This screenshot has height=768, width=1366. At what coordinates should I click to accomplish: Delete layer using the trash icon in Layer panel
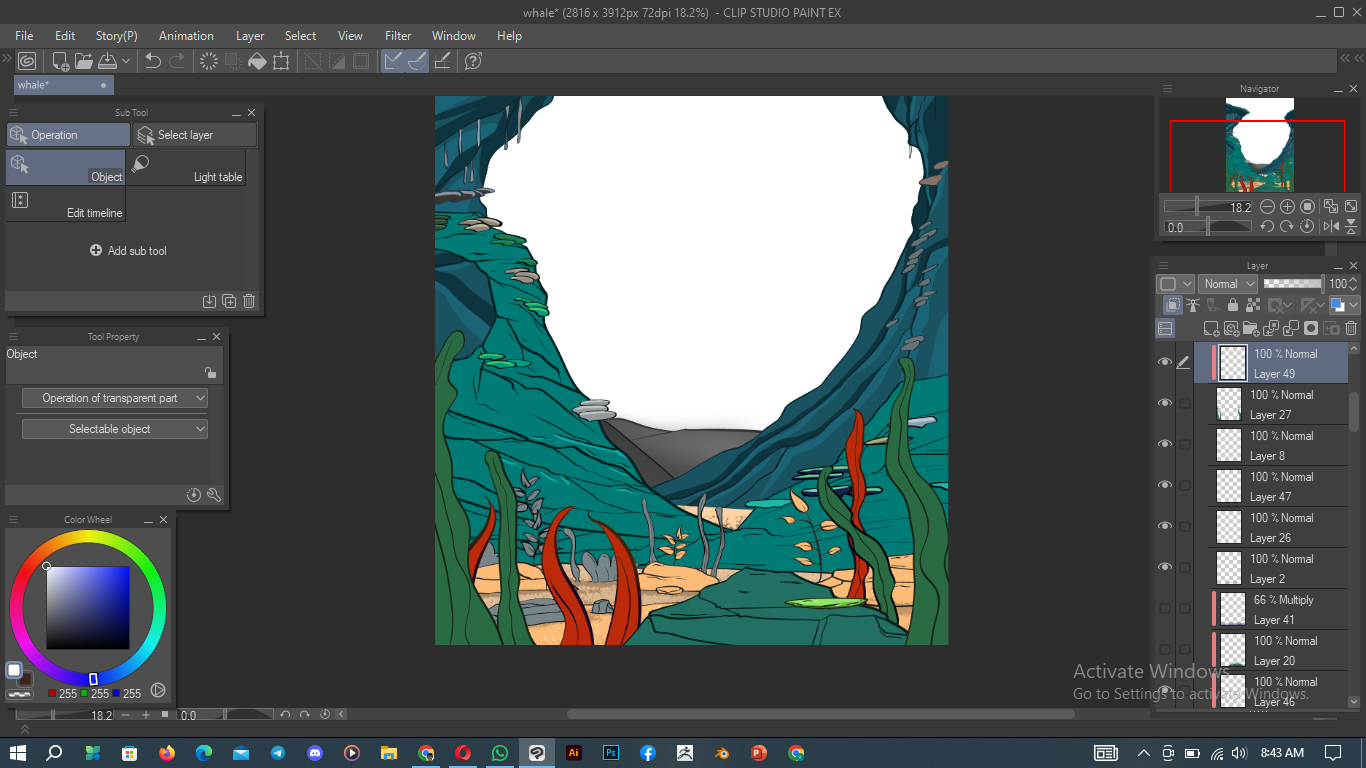click(1351, 328)
